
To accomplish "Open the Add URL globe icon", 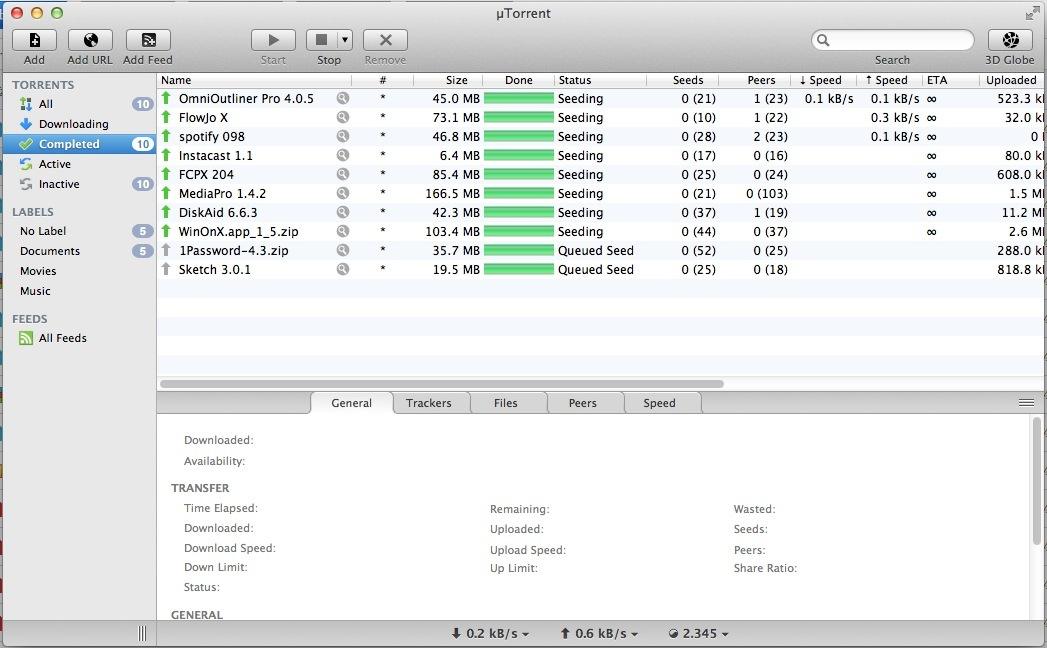I will (90, 40).
